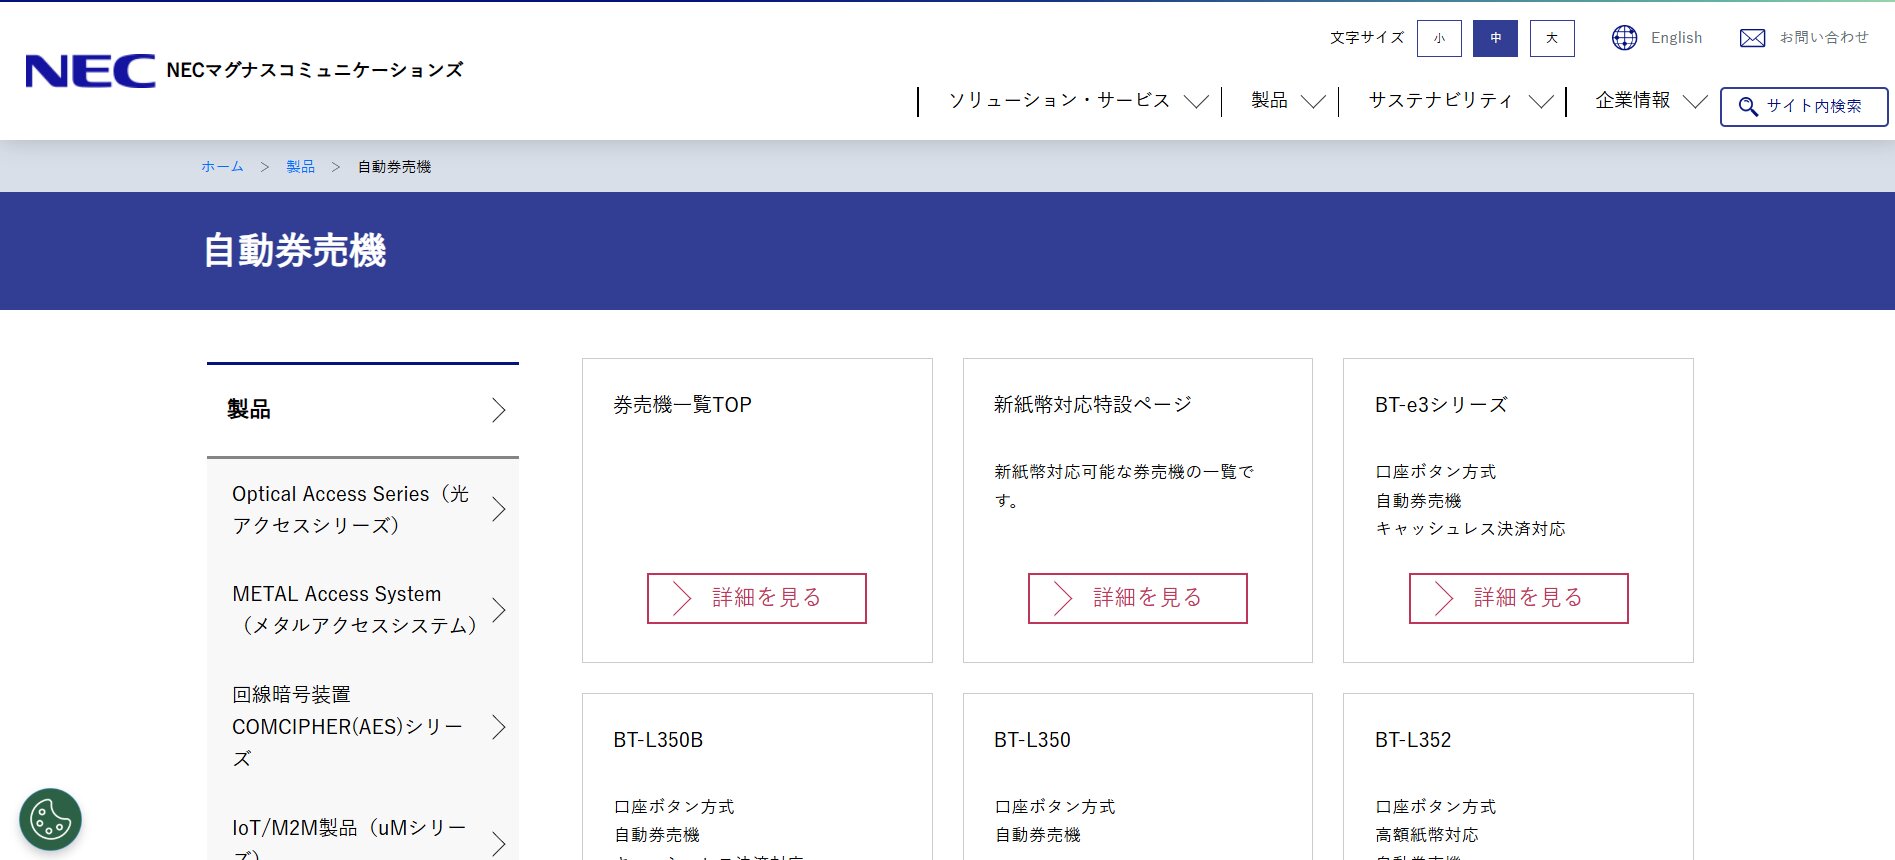Viewport: 1895px width, 860px height.
Task: Click BT-L350 card title
Action: [1032, 740]
